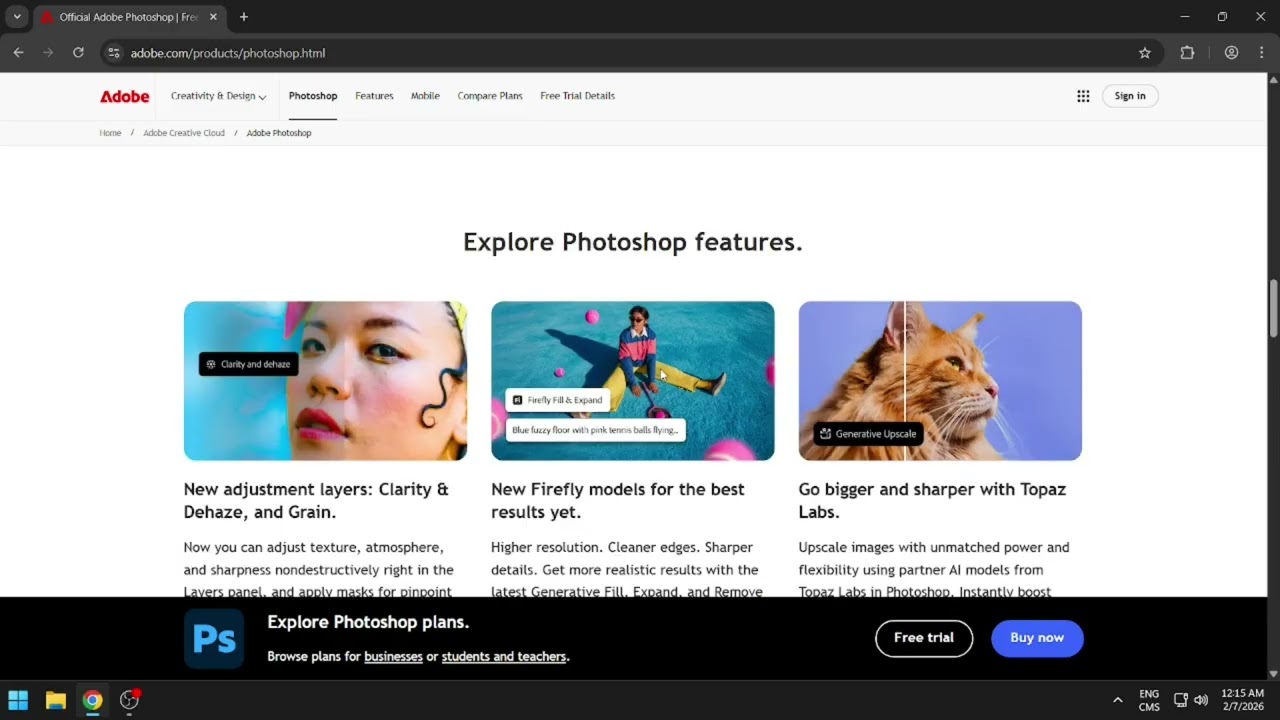Viewport: 1280px width, 720px height.
Task: Click the Photoshop Ps icon in banner
Action: tap(214, 639)
